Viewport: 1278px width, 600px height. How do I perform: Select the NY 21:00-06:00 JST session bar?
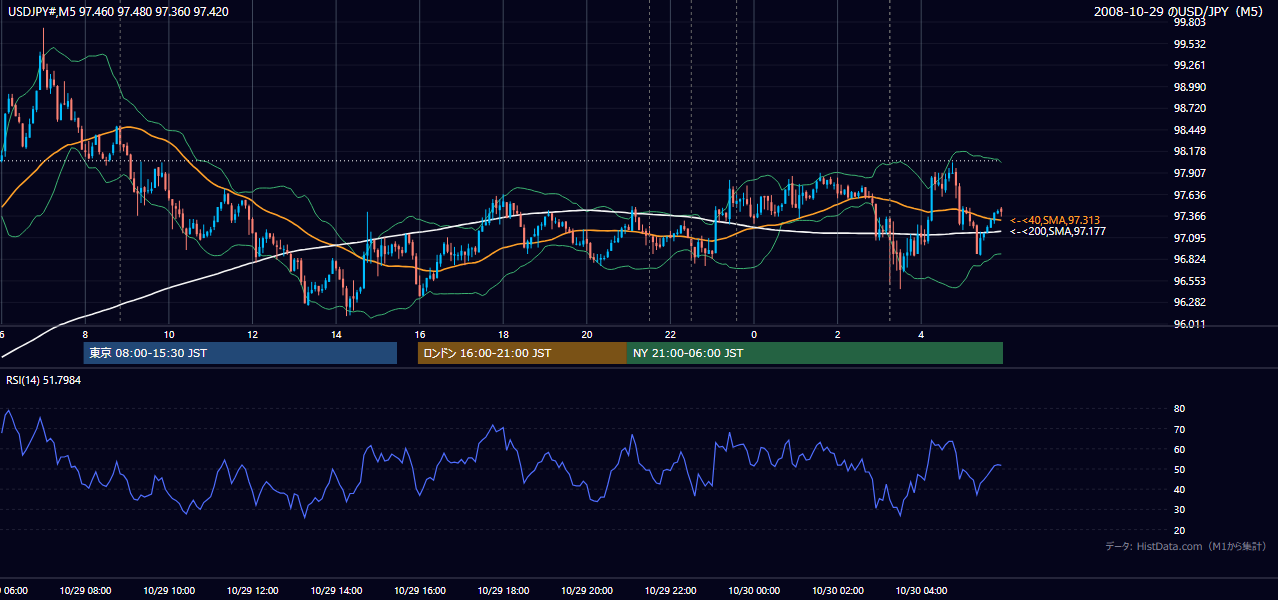coord(815,353)
